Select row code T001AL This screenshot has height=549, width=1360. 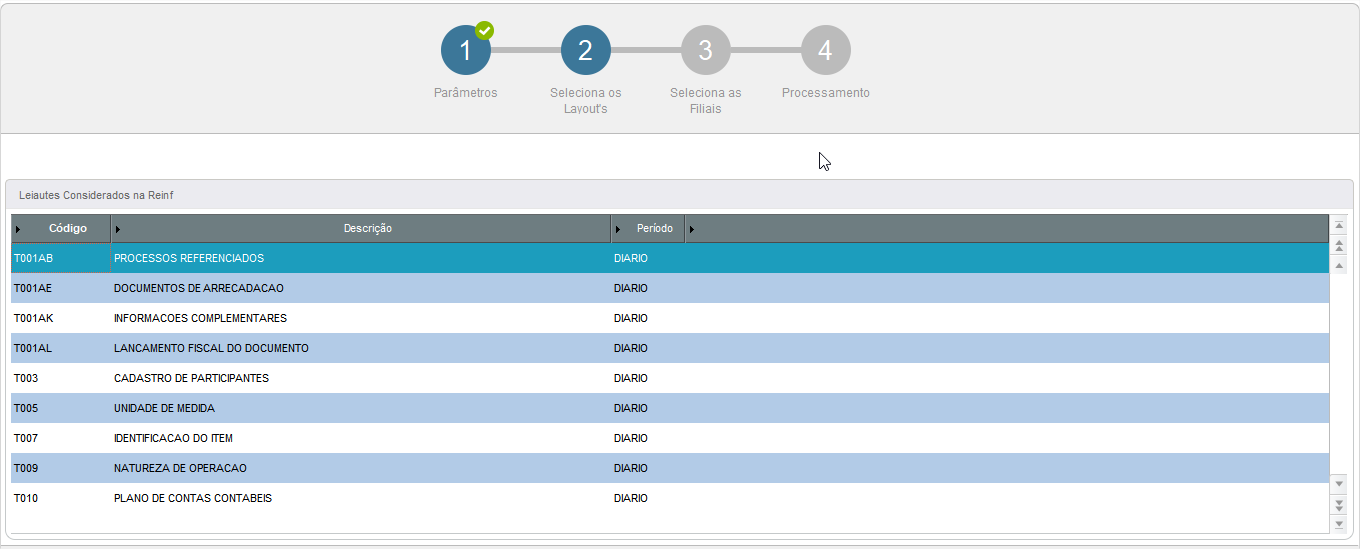pyautogui.click(x=33, y=348)
